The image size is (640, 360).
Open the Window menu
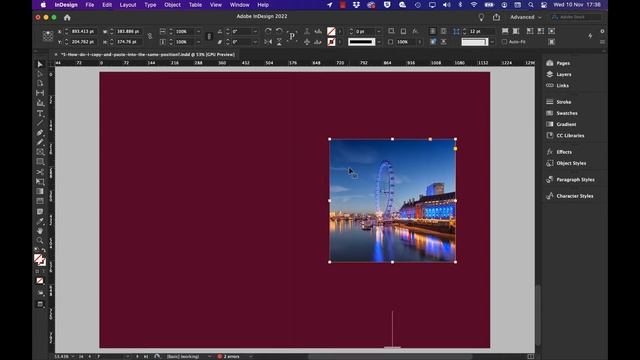tap(240, 5)
